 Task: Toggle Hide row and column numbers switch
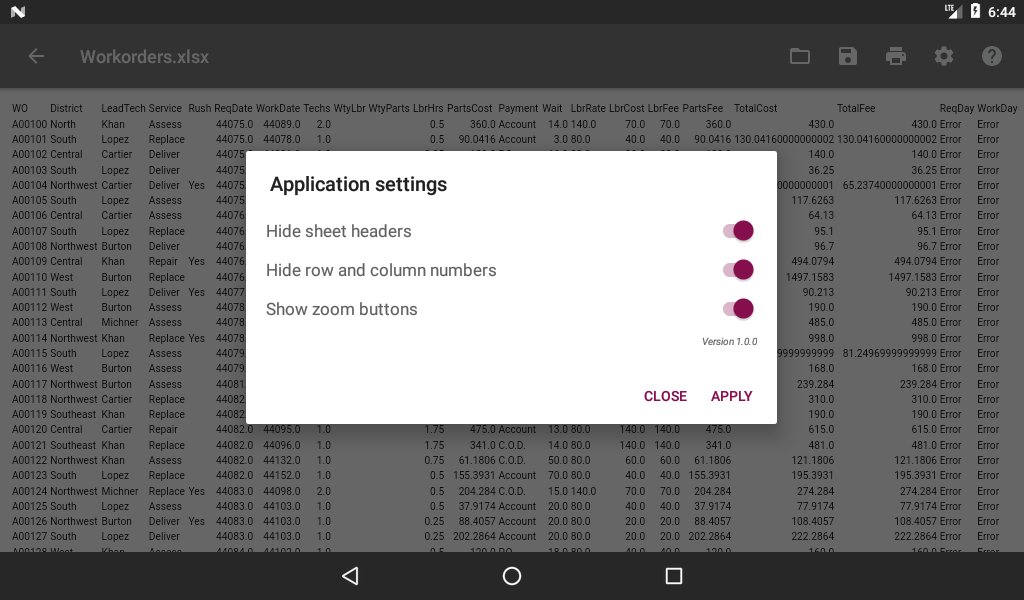tap(738, 270)
